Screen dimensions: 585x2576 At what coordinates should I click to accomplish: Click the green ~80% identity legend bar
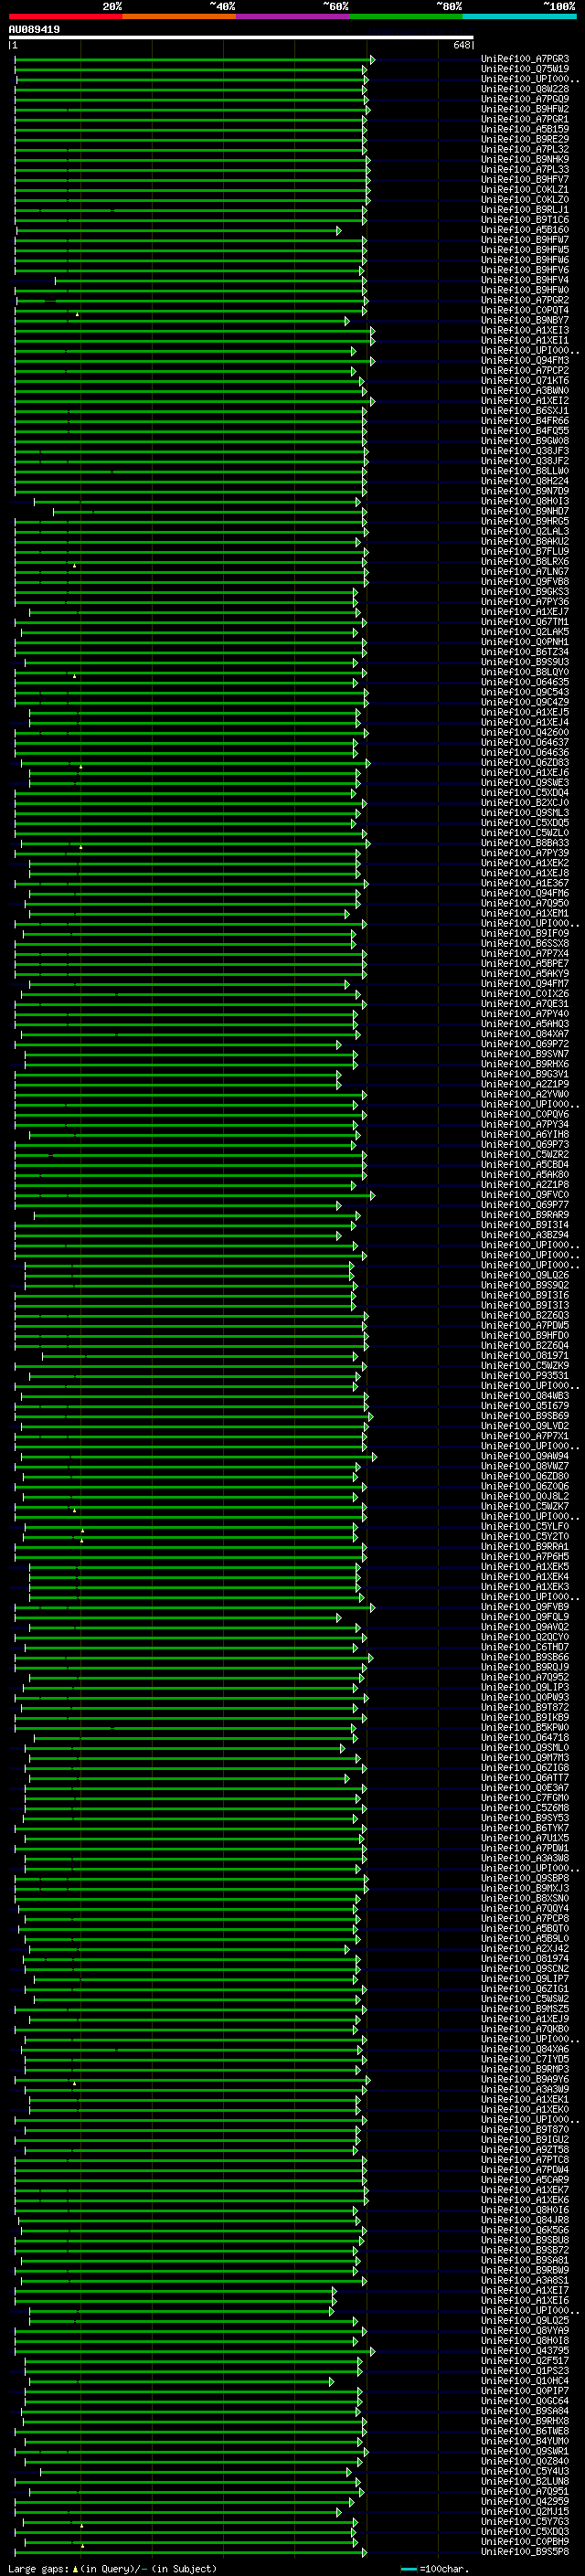(x=406, y=16)
